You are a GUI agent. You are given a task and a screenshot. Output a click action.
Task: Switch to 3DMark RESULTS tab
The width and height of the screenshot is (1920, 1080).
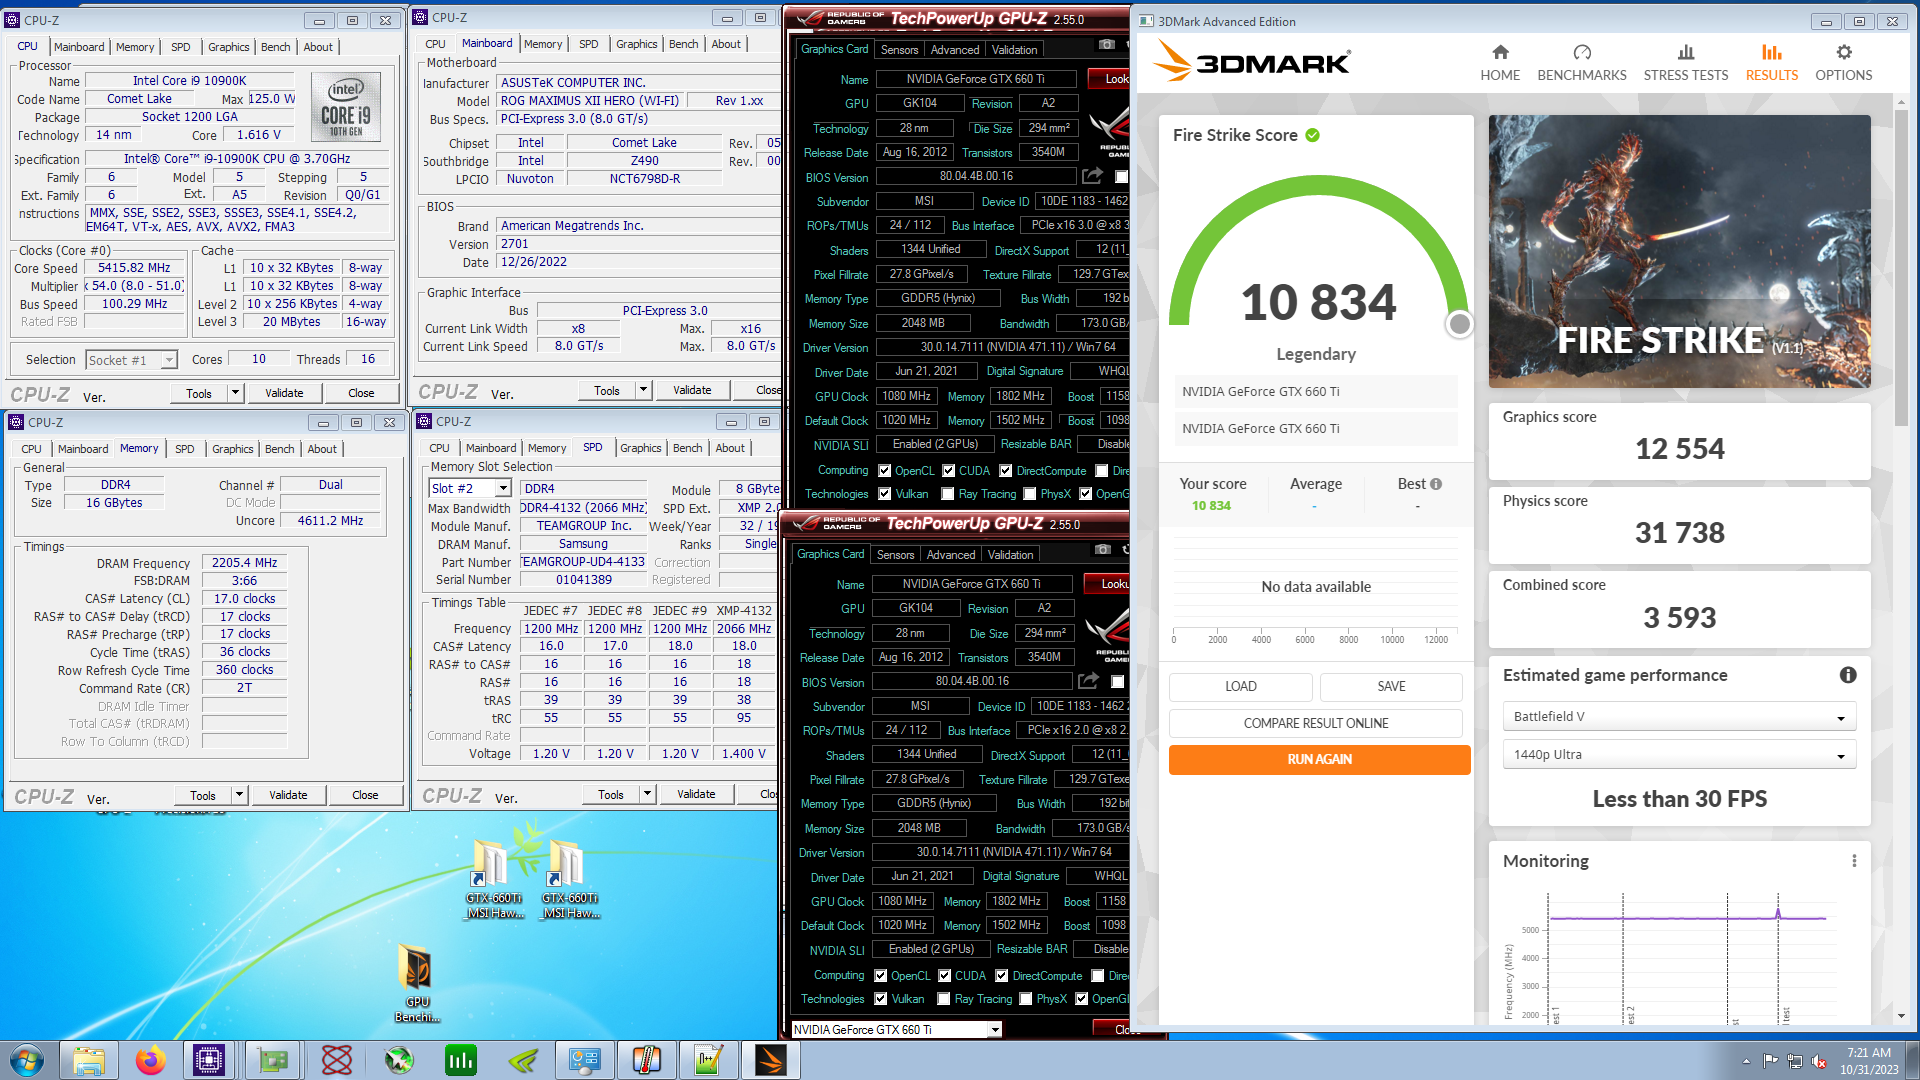click(x=1772, y=63)
